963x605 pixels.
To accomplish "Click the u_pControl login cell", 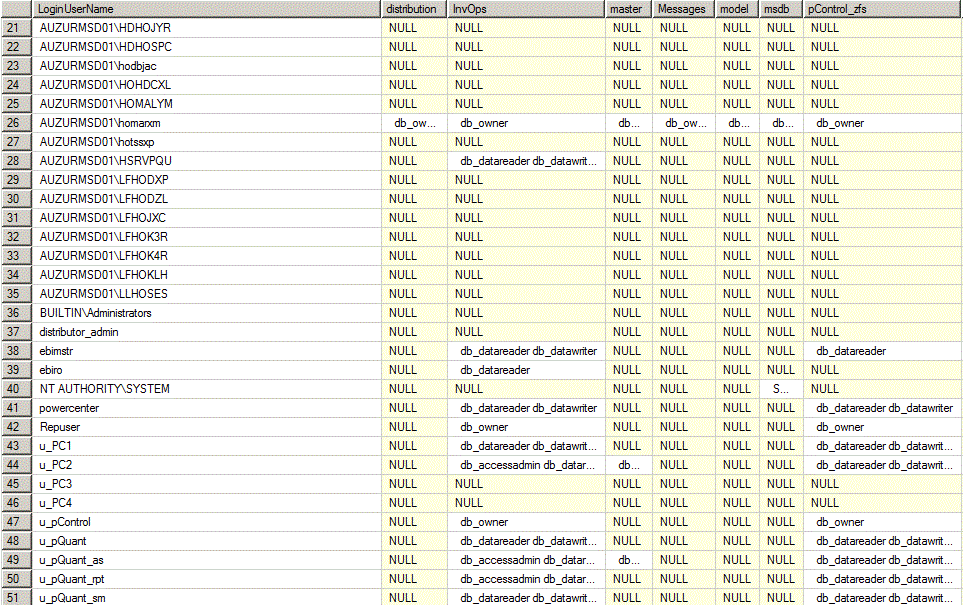I will [206, 522].
